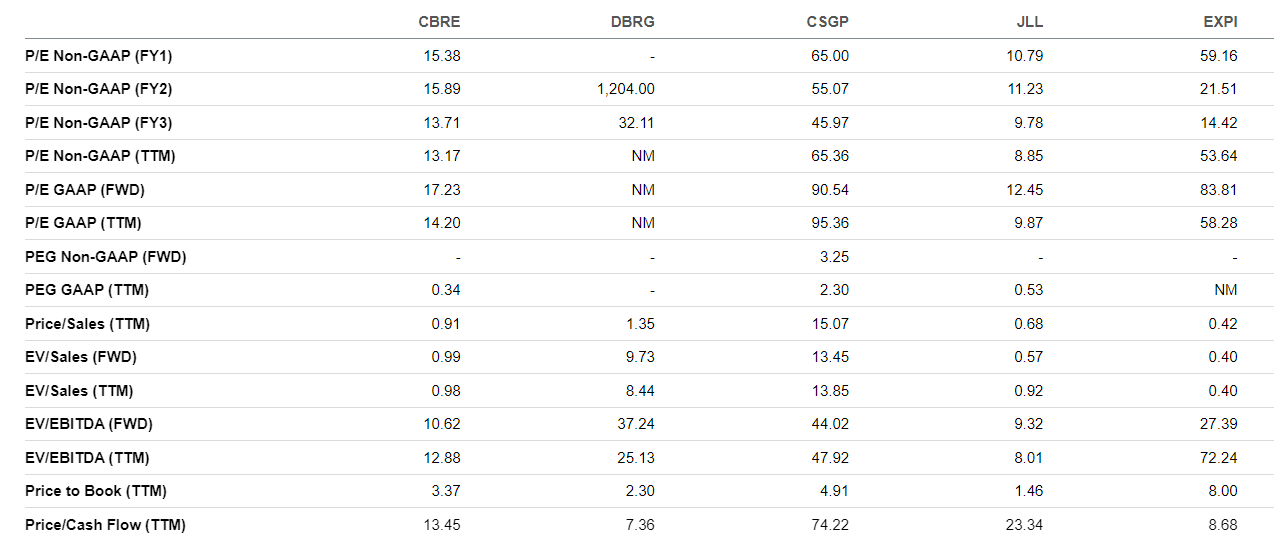Click the Price to Book (TTM) label
Image resolution: width=1274 pixels, height=558 pixels.
tap(96, 491)
